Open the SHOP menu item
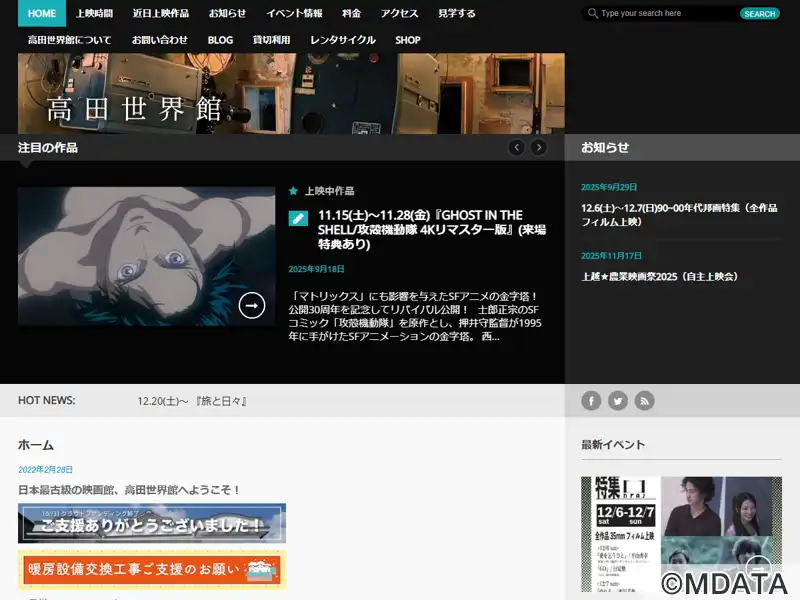 click(x=408, y=40)
